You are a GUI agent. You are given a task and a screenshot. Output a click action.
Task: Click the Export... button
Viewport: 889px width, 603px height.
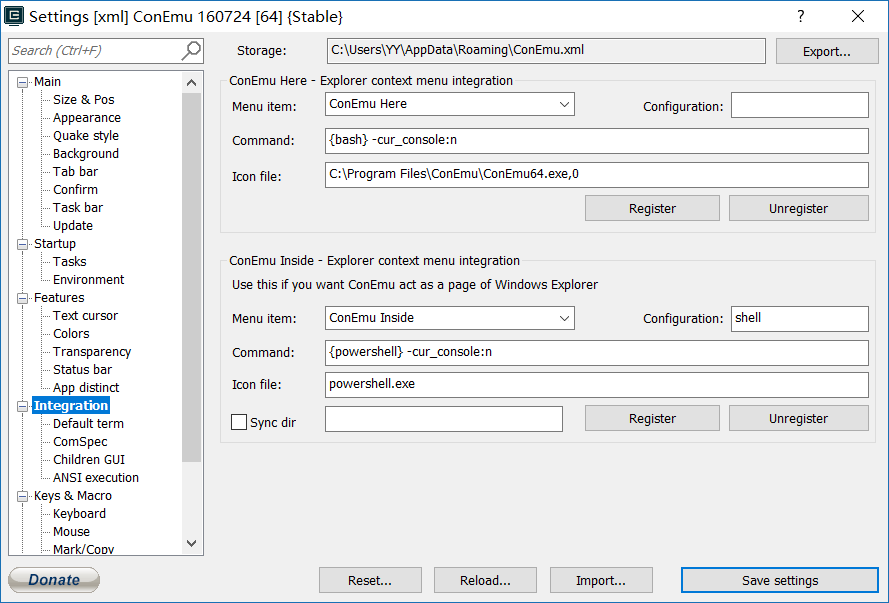coord(827,52)
